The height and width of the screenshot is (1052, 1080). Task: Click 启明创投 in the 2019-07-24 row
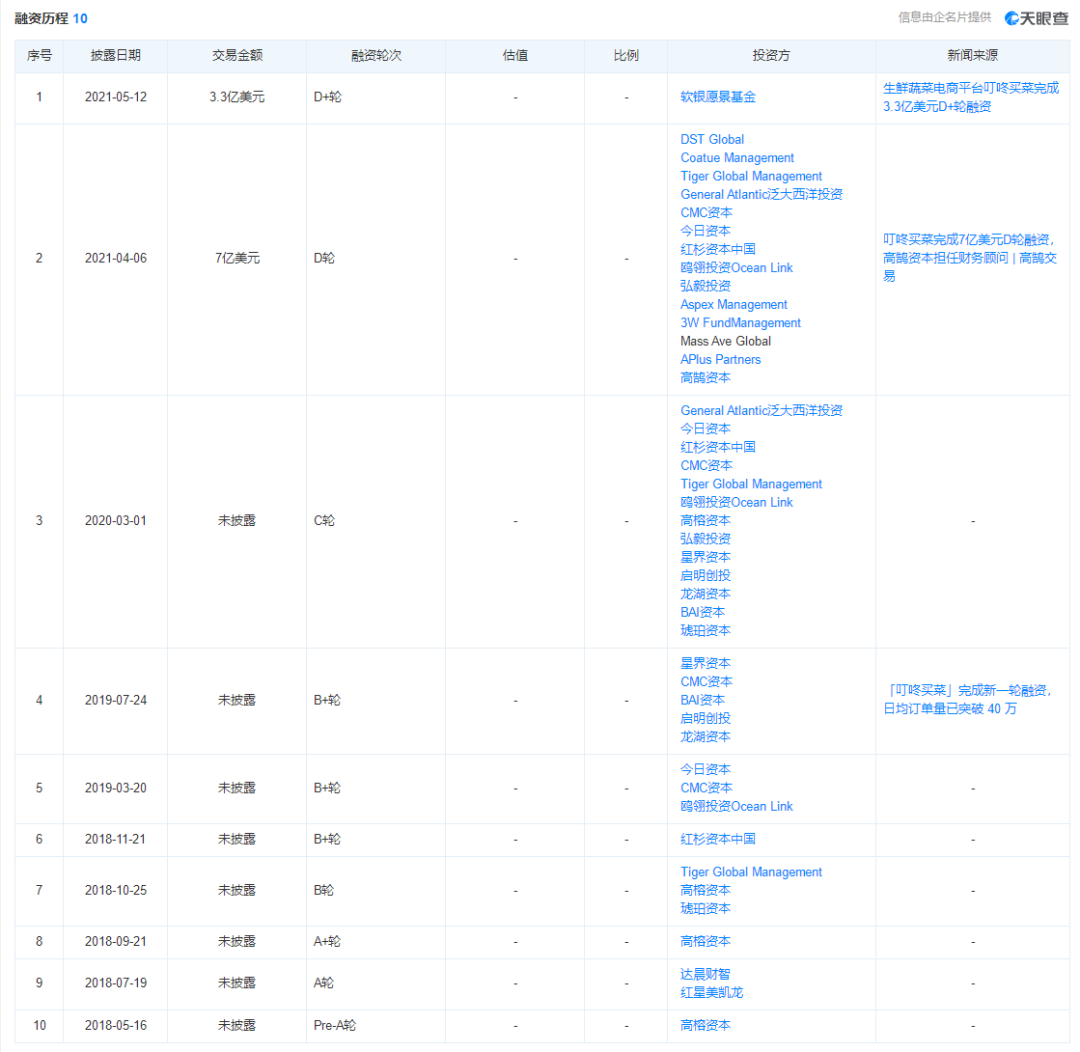click(x=705, y=719)
